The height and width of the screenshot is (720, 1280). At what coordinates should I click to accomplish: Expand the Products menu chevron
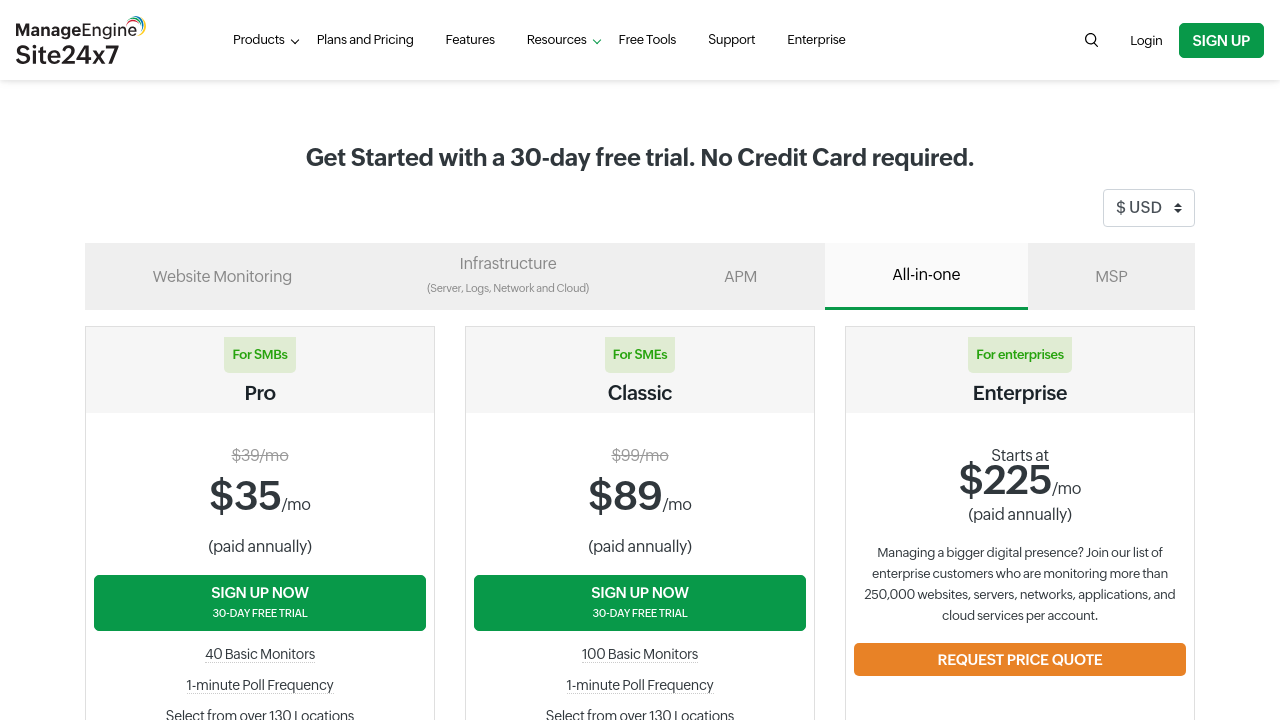tap(294, 41)
